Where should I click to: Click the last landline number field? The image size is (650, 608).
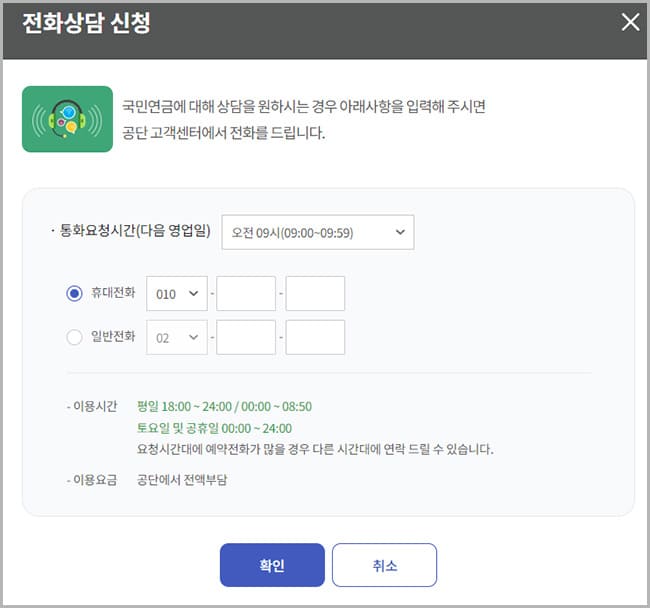tap(315, 337)
